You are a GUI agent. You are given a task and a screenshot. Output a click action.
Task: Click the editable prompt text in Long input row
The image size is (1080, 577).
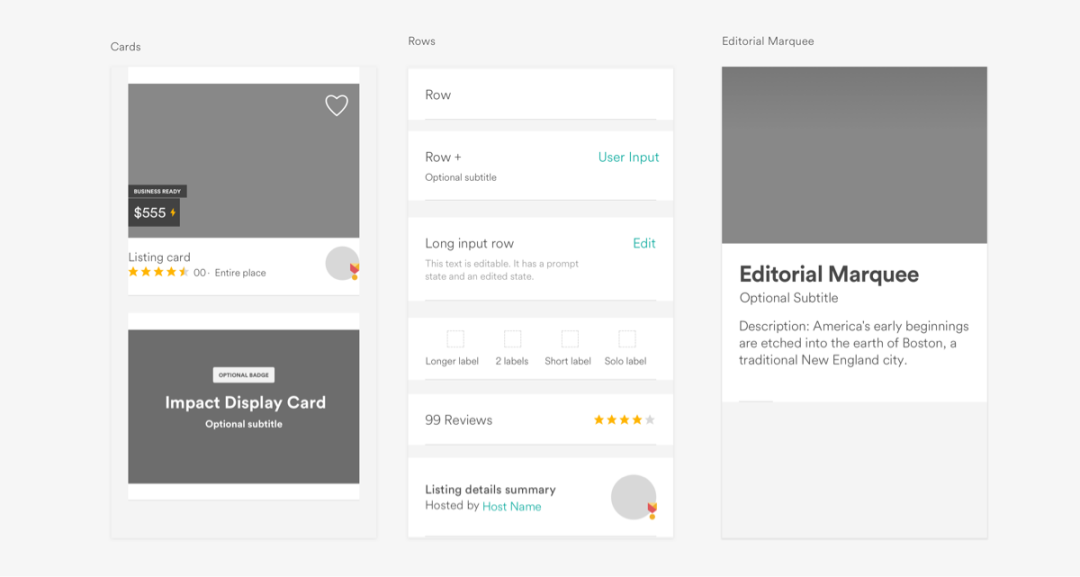point(501,270)
